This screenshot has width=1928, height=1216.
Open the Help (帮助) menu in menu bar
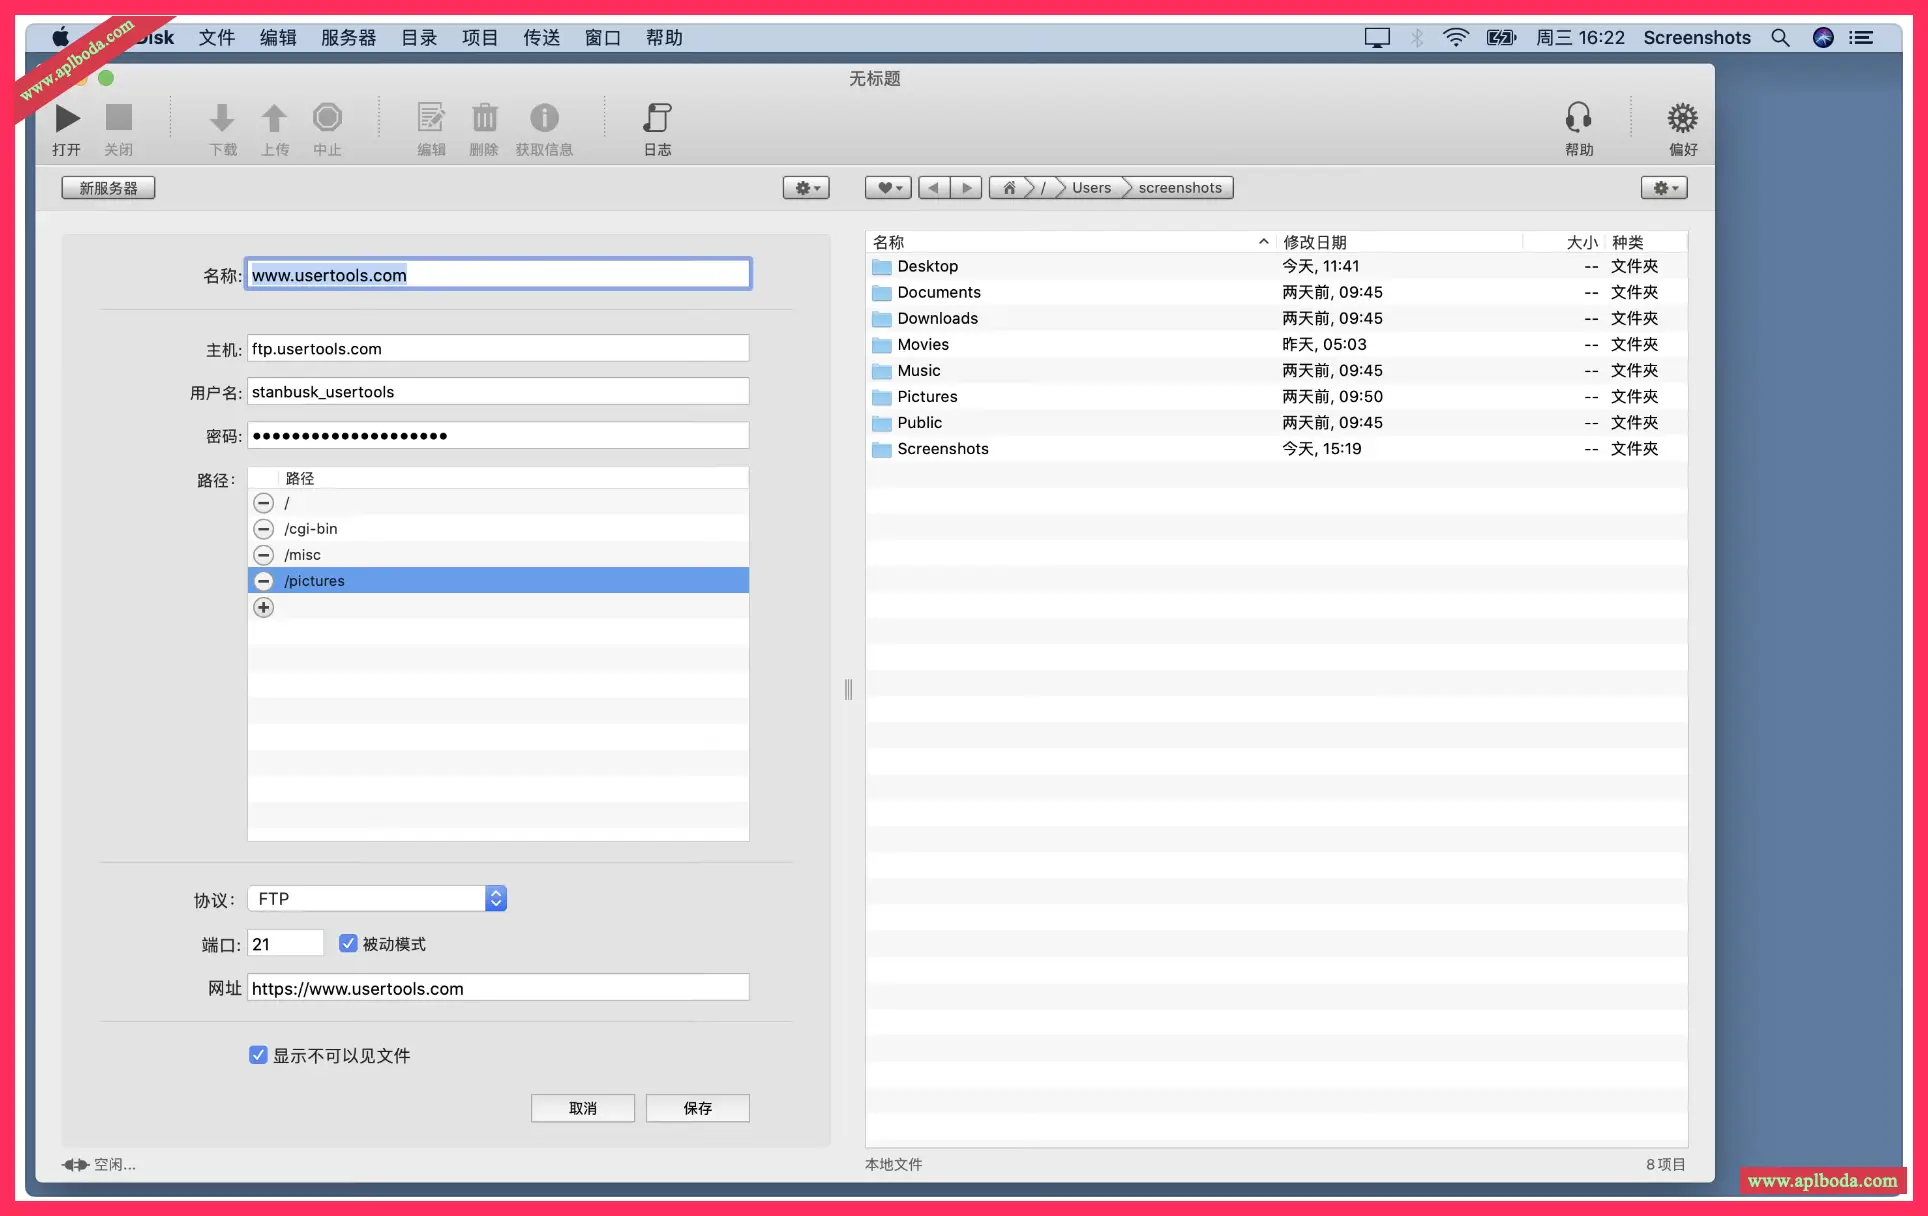tap(664, 38)
